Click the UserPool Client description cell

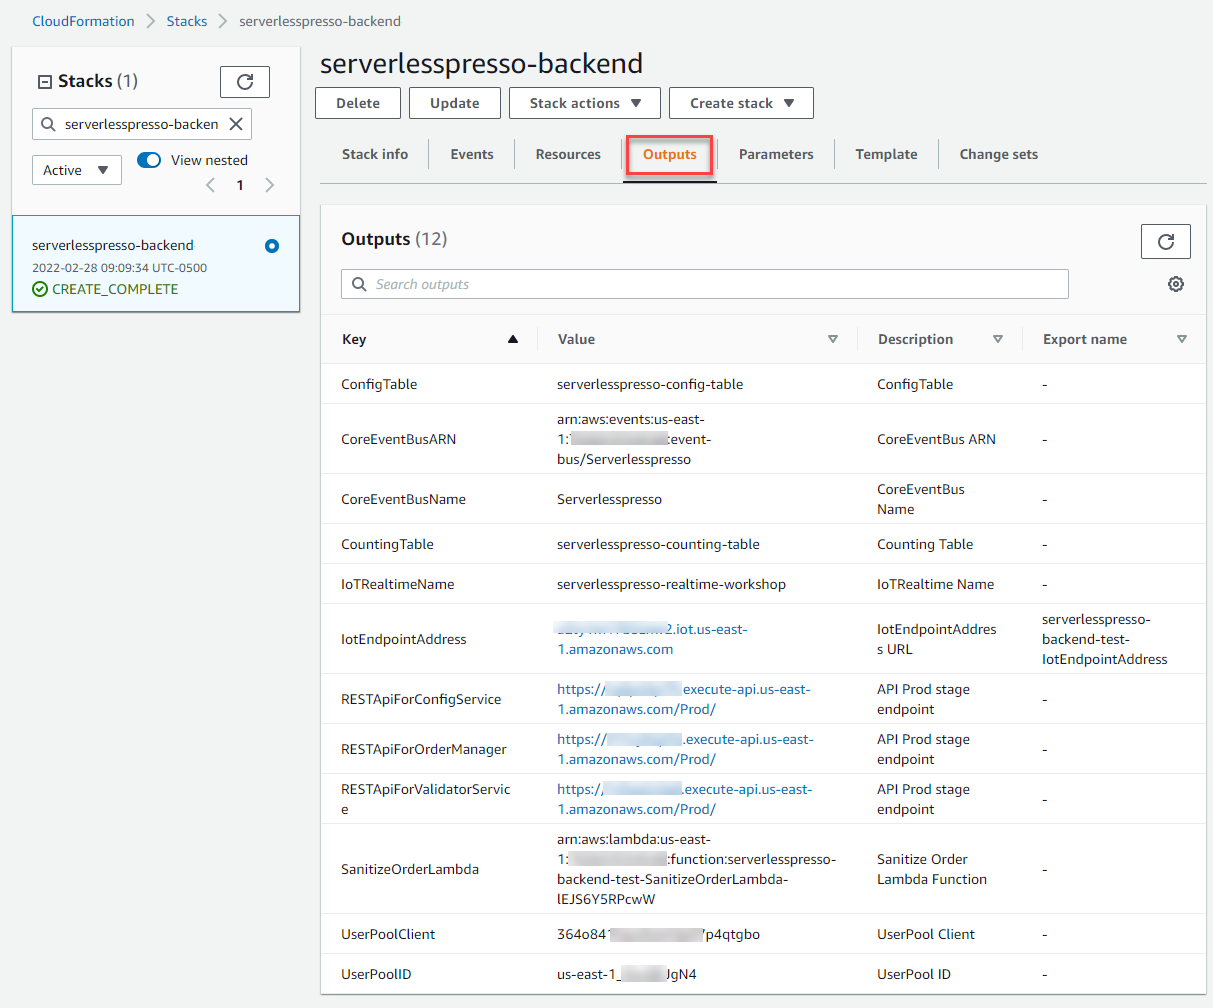(926, 934)
